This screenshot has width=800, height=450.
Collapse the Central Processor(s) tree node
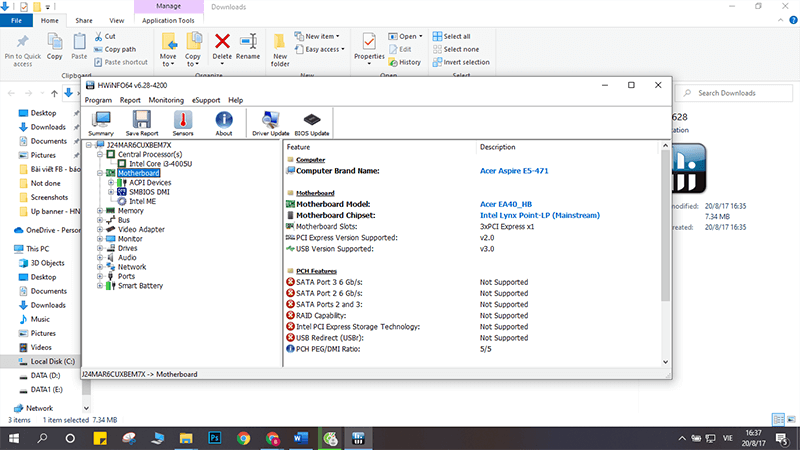pyautogui.click(x=100, y=154)
